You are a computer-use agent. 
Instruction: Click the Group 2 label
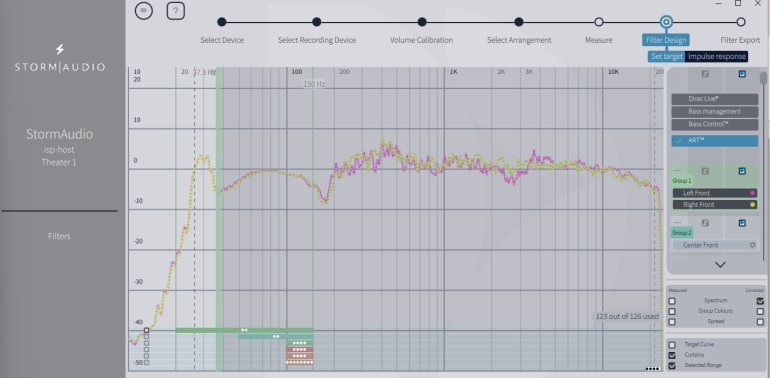682,233
